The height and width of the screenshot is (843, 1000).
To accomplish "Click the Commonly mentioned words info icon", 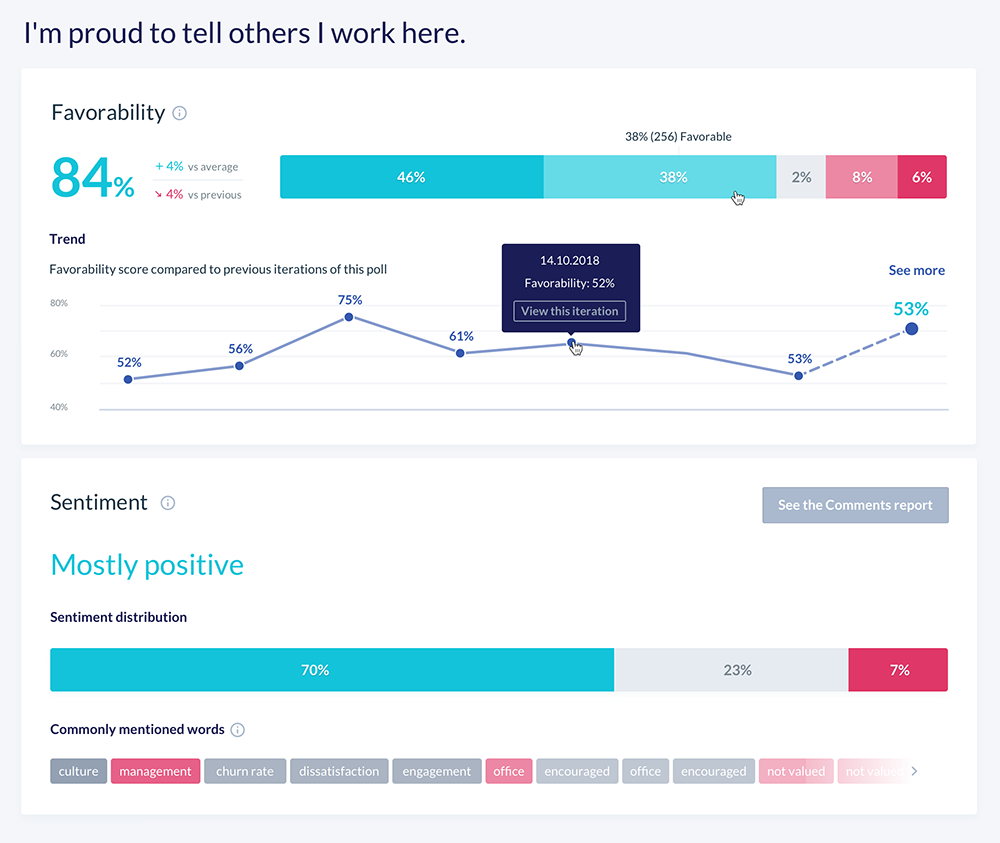I will [238, 730].
